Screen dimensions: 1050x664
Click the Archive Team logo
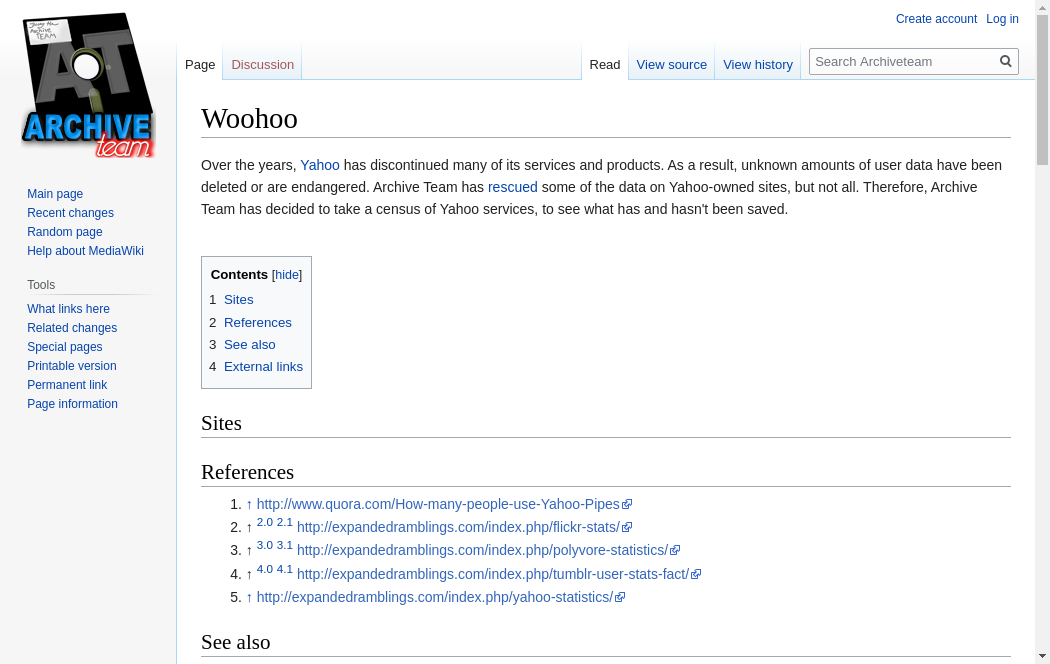(x=88, y=86)
